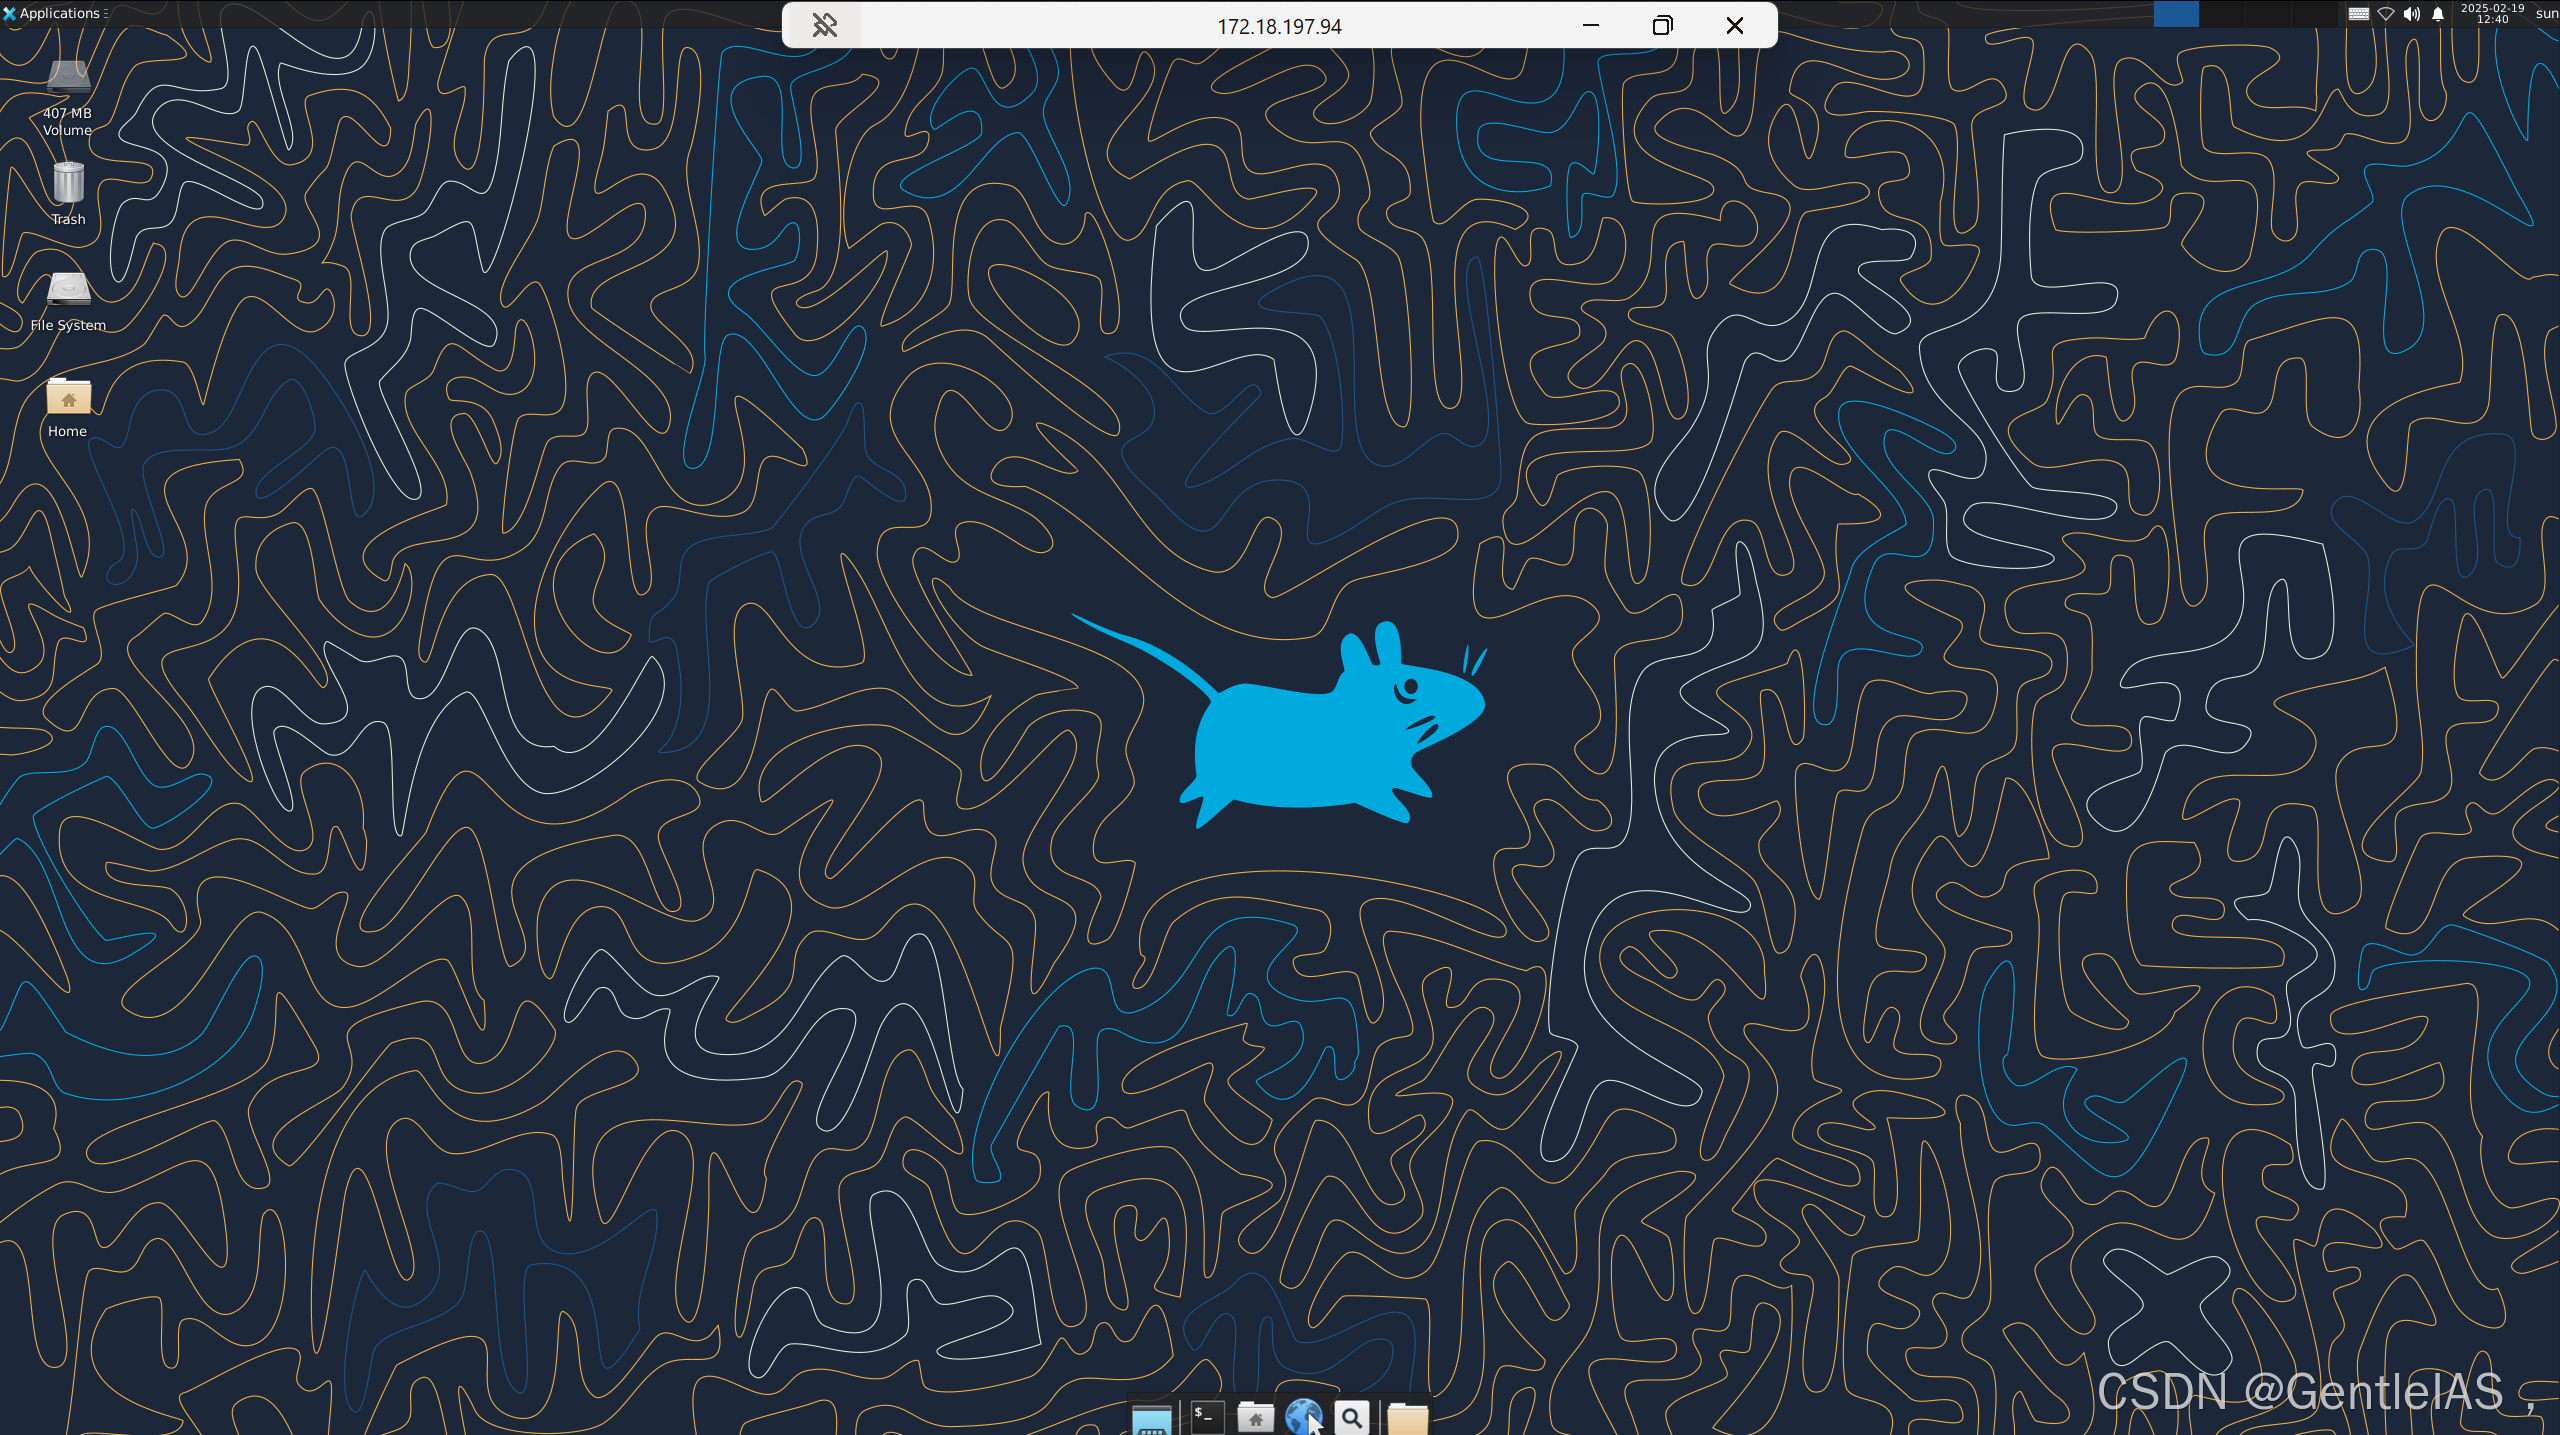The image size is (2560, 1435).
Task: Click the volume speaker tray icon
Action: point(2412,14)
